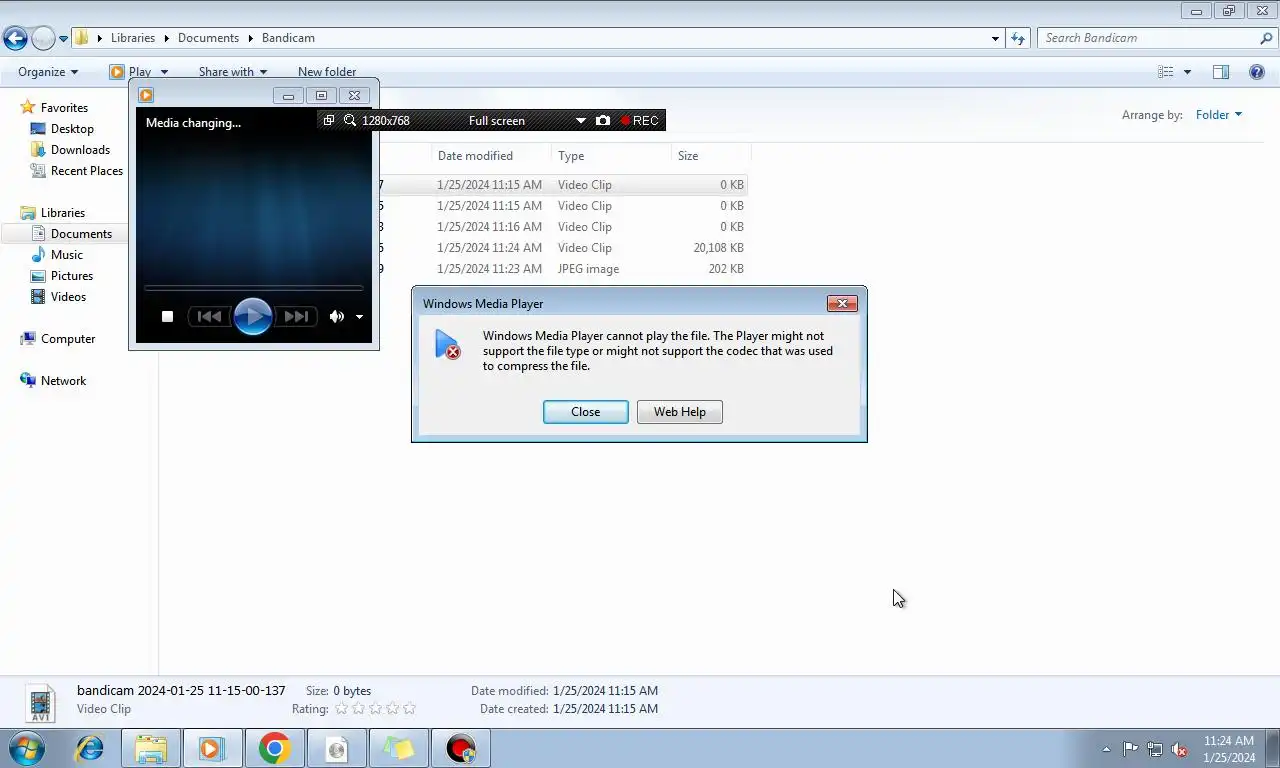Select Libraries in the navigation pane
This screenshot has width=1280, height=768.
coord(62,213)
